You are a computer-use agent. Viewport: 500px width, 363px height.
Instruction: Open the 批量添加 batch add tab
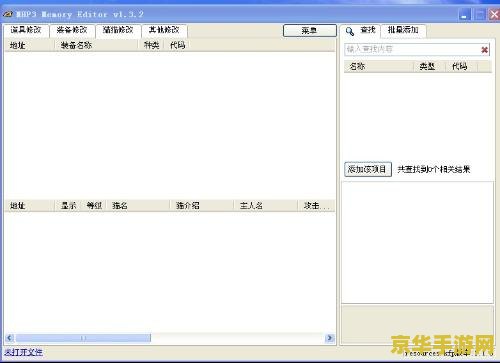403,30
